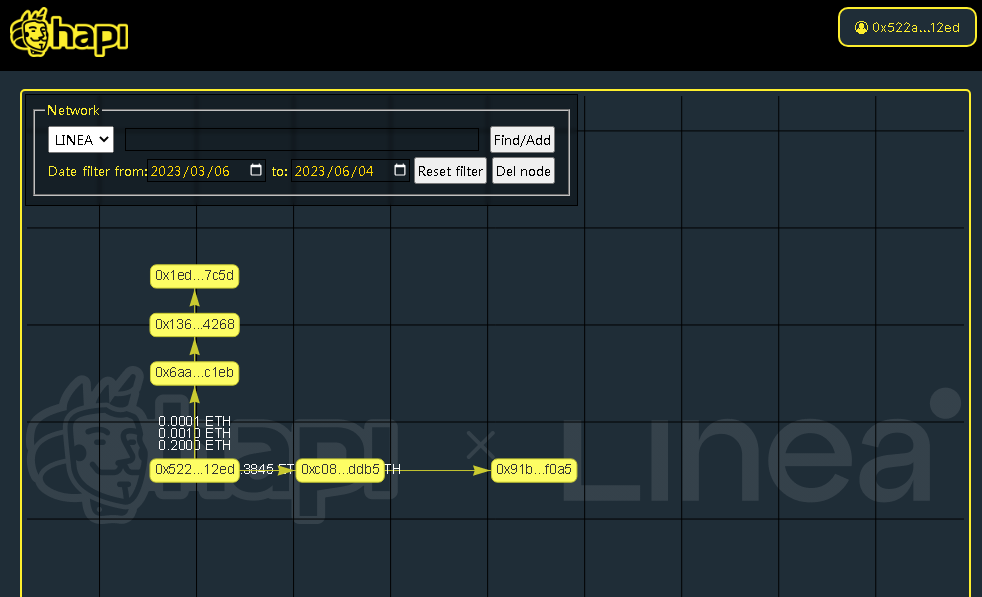The image size is (982, 597).
Task: Edit the date filter from field 2023/03/06
Action: click(x=206, y=171)
